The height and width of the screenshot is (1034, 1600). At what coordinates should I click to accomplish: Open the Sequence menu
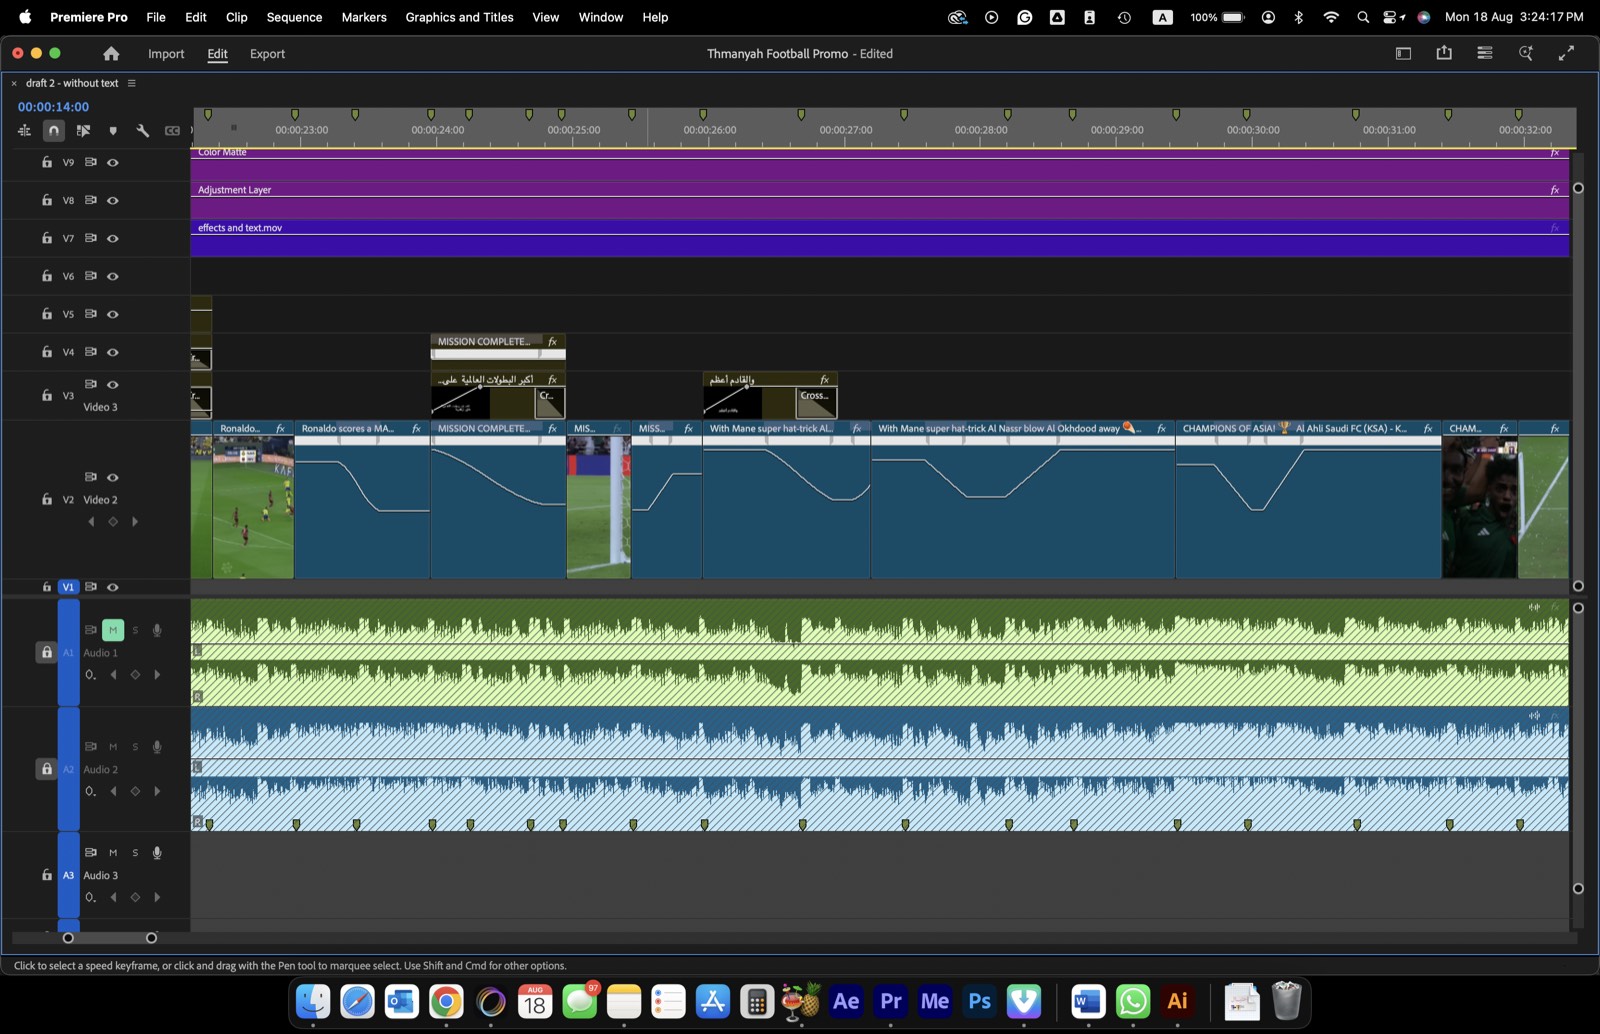294,17
